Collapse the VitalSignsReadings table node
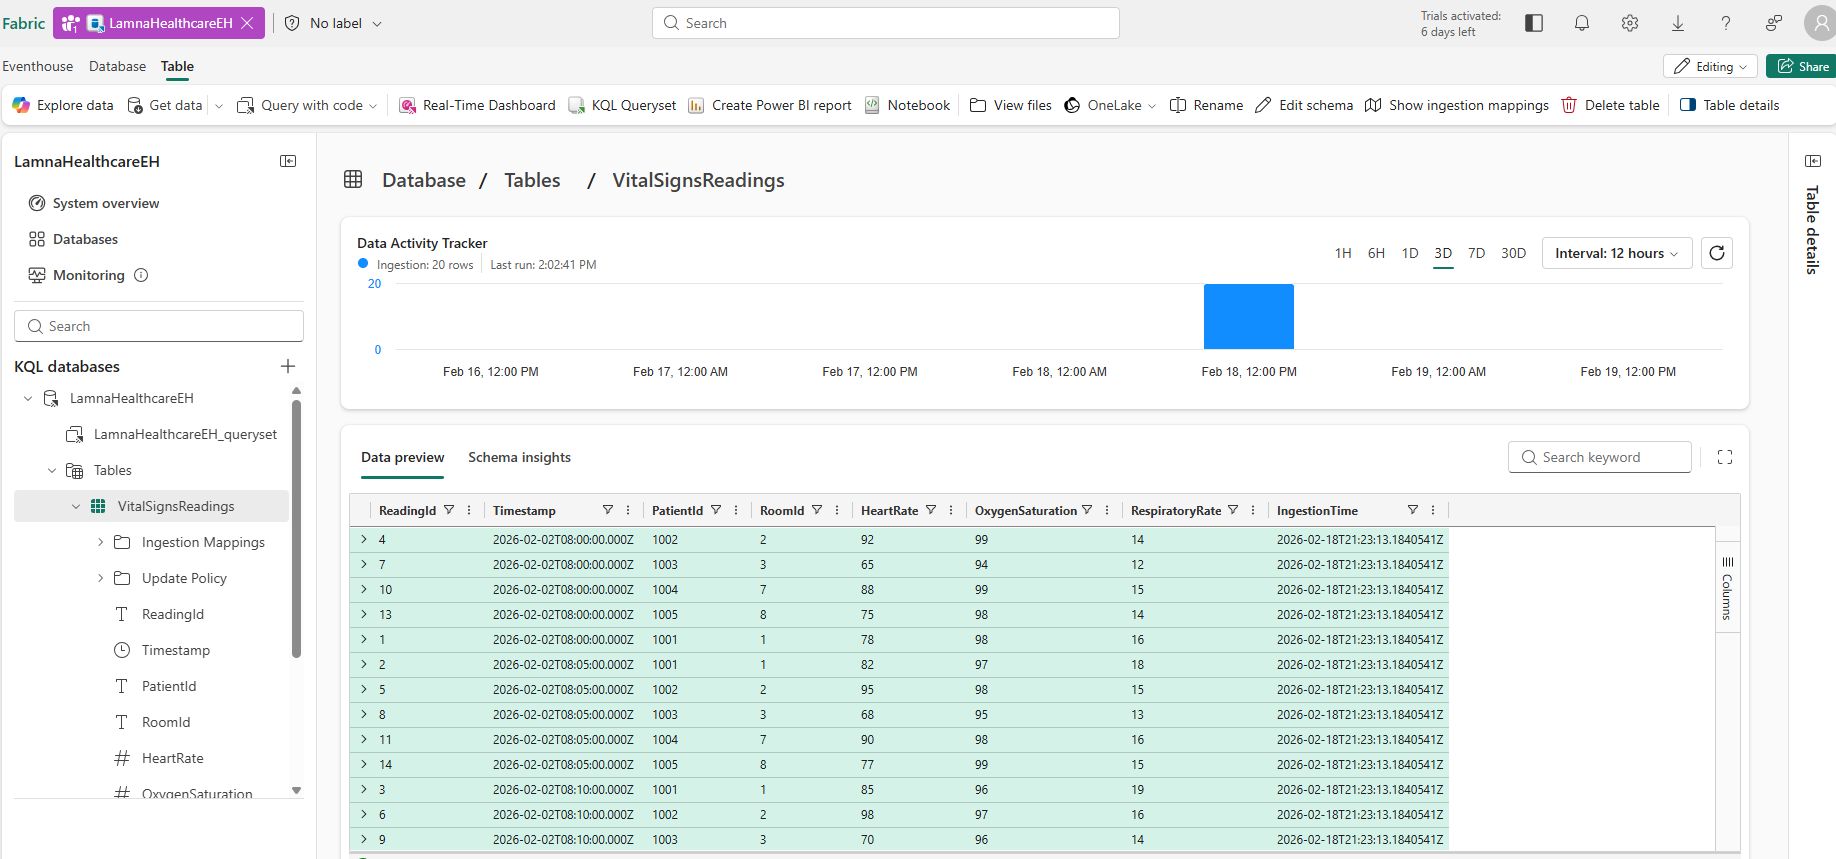 (x=76, y=506)
